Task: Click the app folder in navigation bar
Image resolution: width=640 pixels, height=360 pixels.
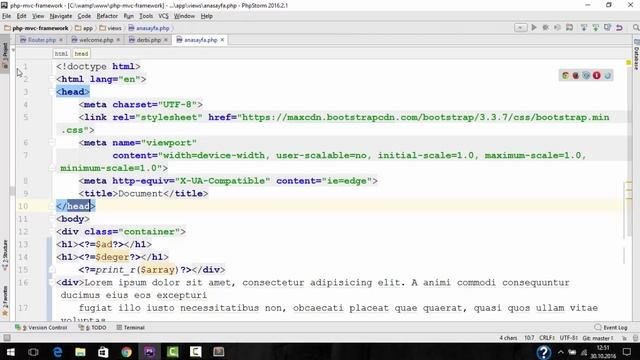Action: 84,28
